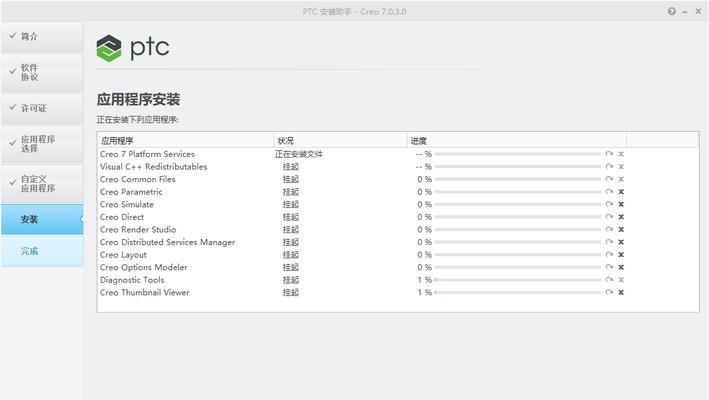The width and height of the screenshot is (709, 400).
Task: Select the Creo Thumbnail Viewer row name
Action: pos(145,292)
